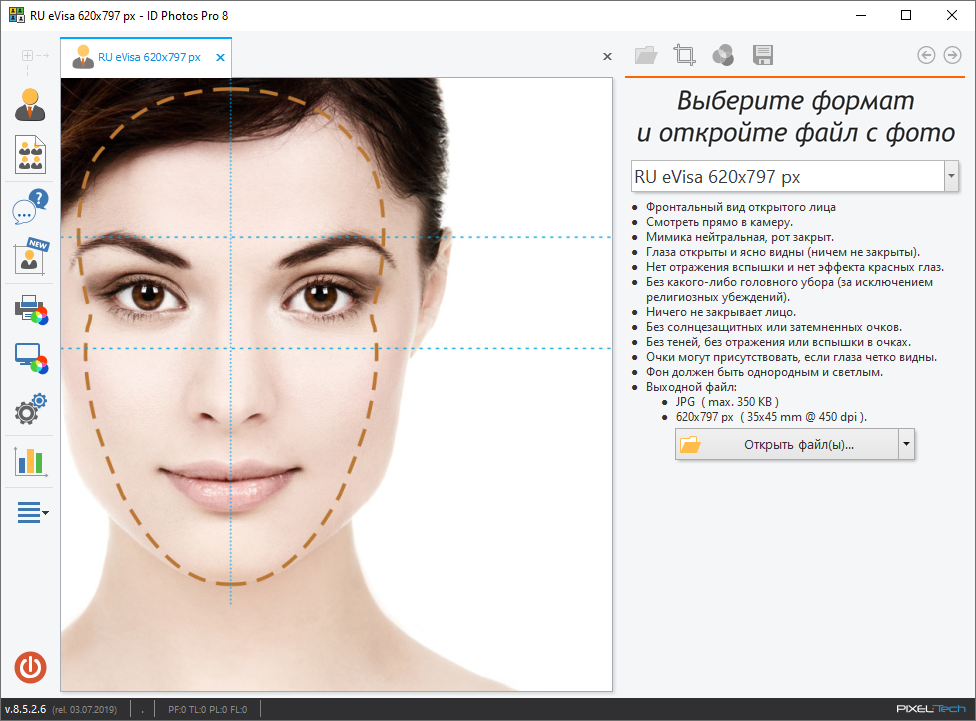Image resolution: width=976 pixels, height=721 pixels.
Task: Click the 'Ничего не закрывает лицо.' line
Action: tap(721, 312)
